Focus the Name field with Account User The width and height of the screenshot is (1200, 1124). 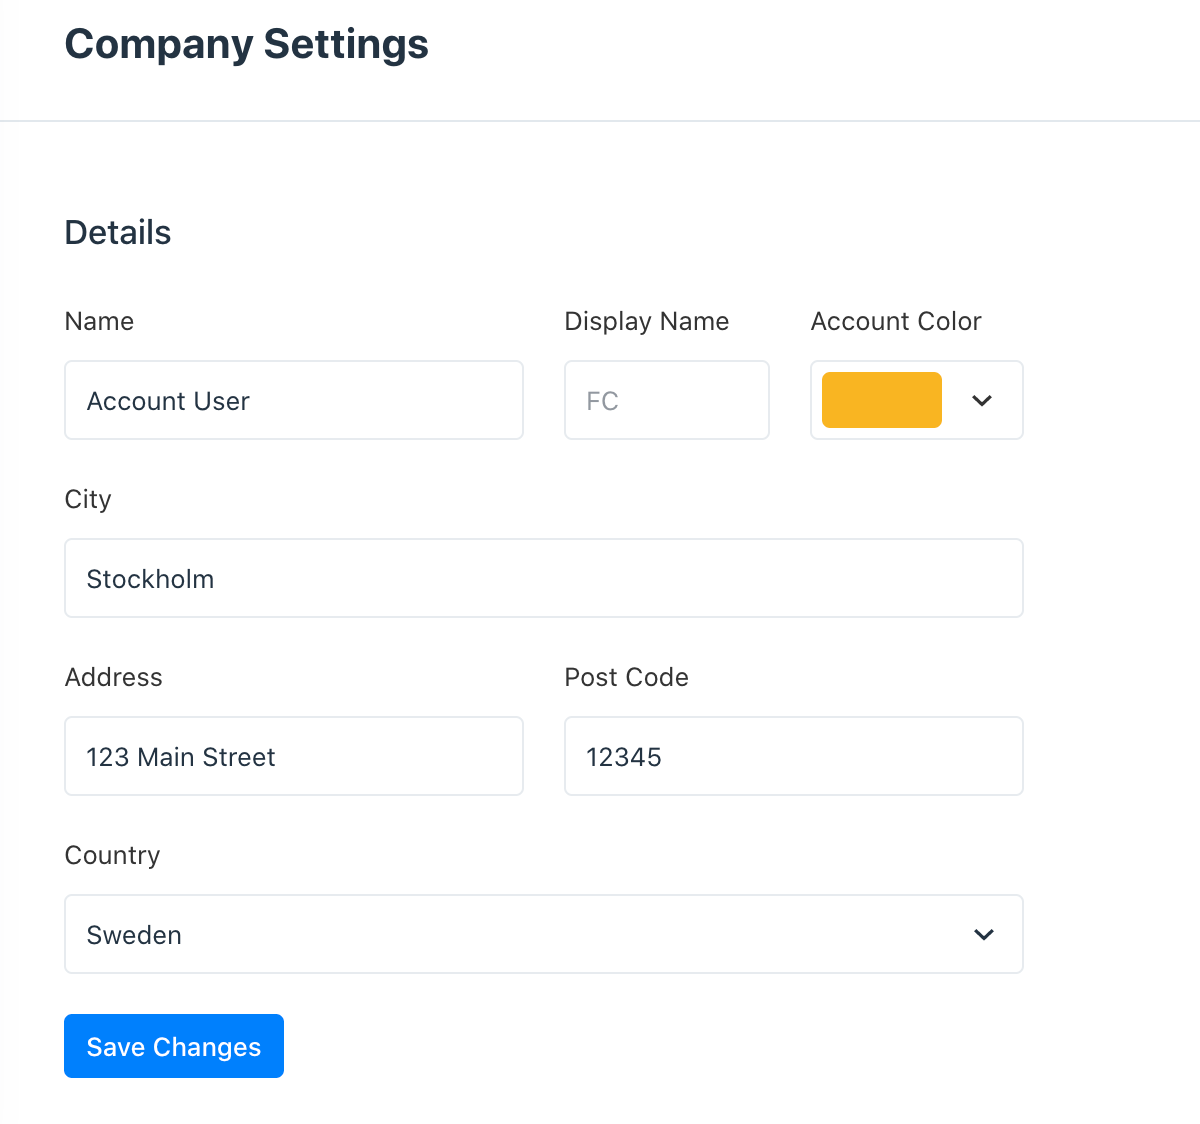click(293, 400)
